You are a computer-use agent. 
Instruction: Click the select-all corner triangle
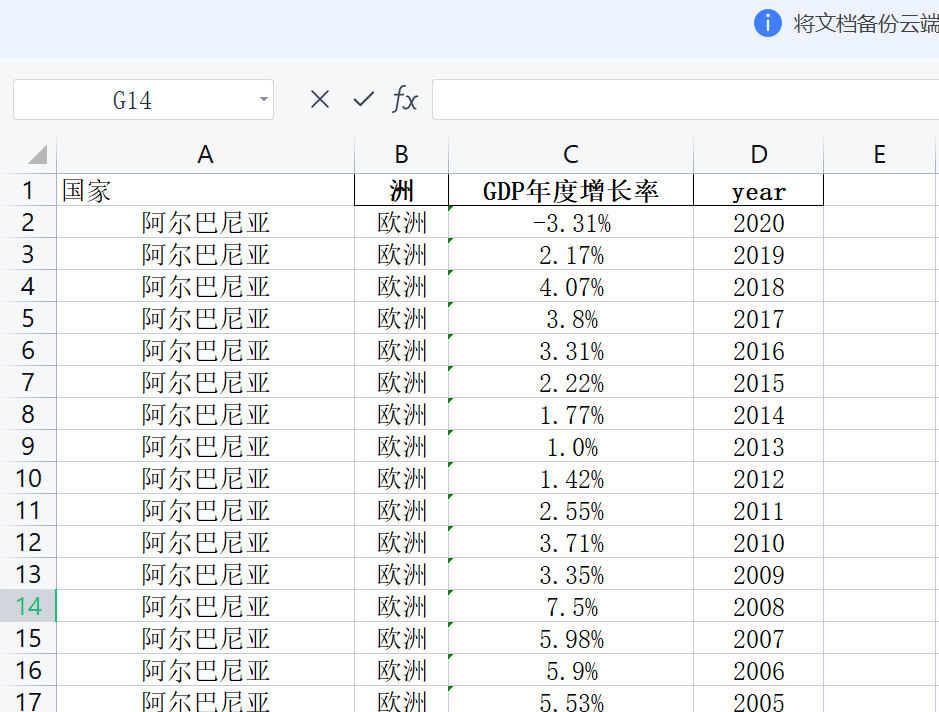coord(37,155)
